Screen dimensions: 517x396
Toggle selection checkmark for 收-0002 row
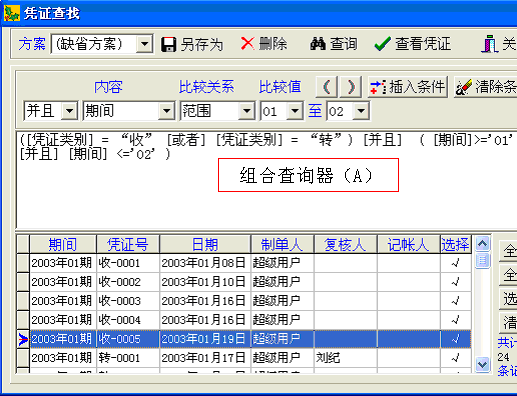(455, 282)
